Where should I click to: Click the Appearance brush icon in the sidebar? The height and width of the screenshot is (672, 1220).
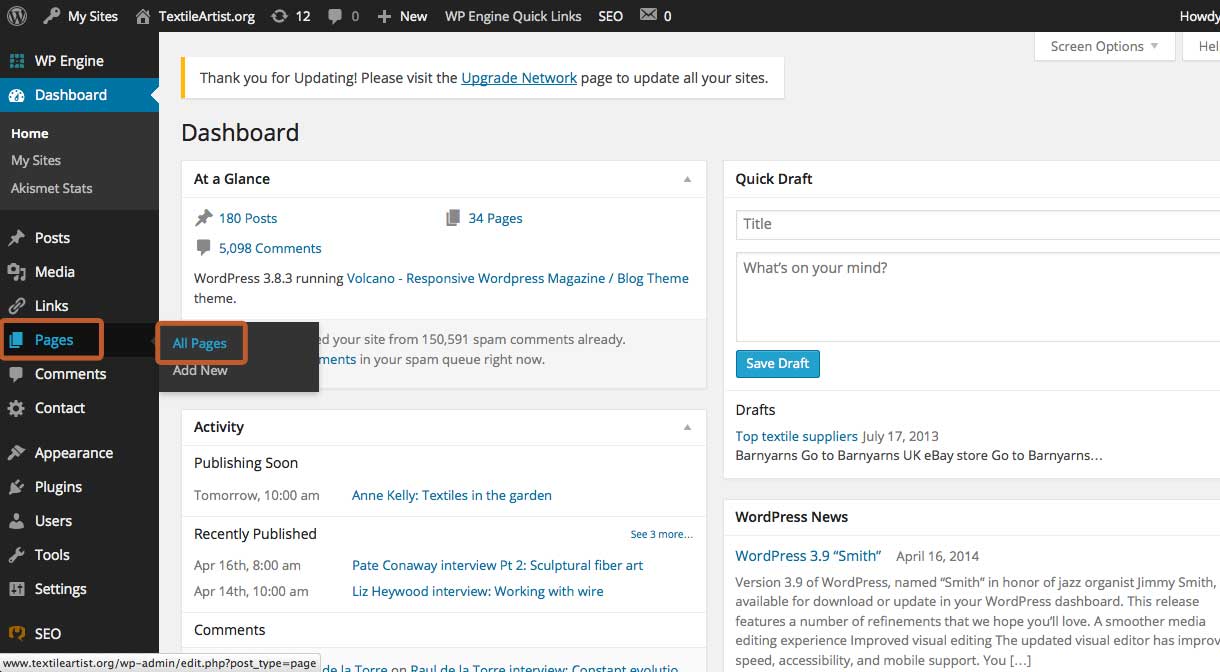click(x=16, y=453)
